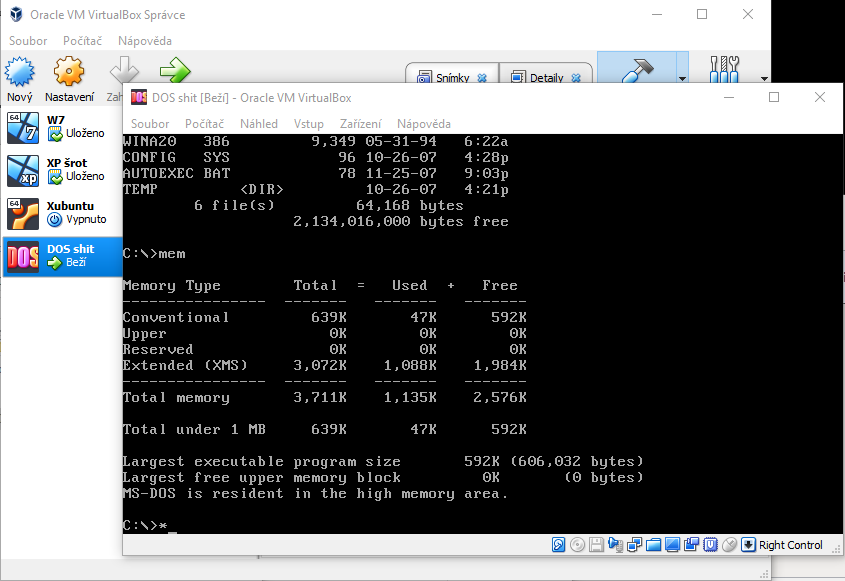This screenshot has width=845, height=581.
Task: Click the 'AUTOEXEC BAT' file listing line
Action: pyautogui.click(x=316, y=173)
